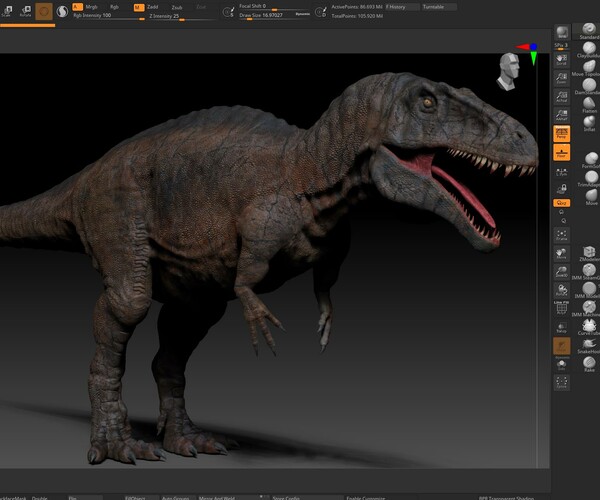The width and height of the screenshot is (600, 500).
Task: Enable Zsub sculpt mode
Action: [x=177, y=7]
